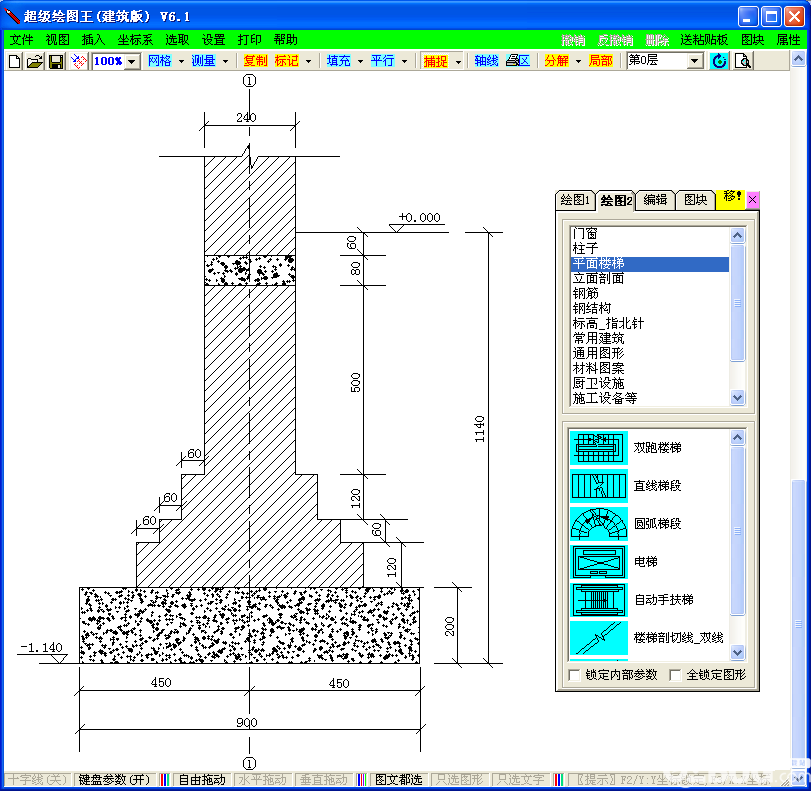The image size is (812, 792).
Task: Click down arrow of category list scrollbar
Action: (737, 398)
